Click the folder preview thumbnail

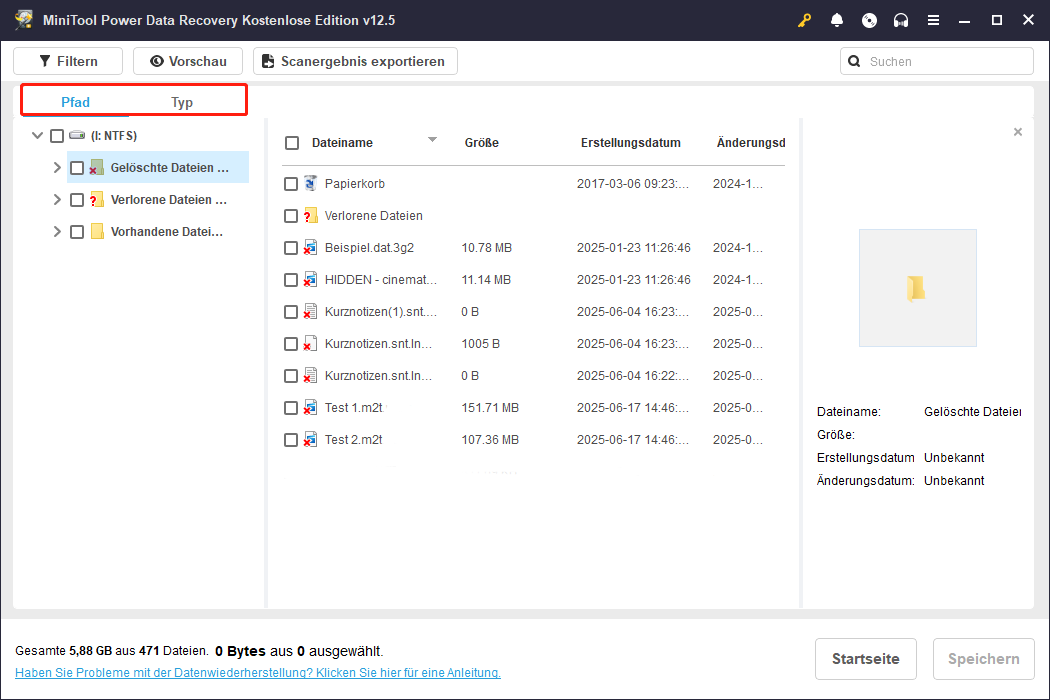click(x=917, y=288)
